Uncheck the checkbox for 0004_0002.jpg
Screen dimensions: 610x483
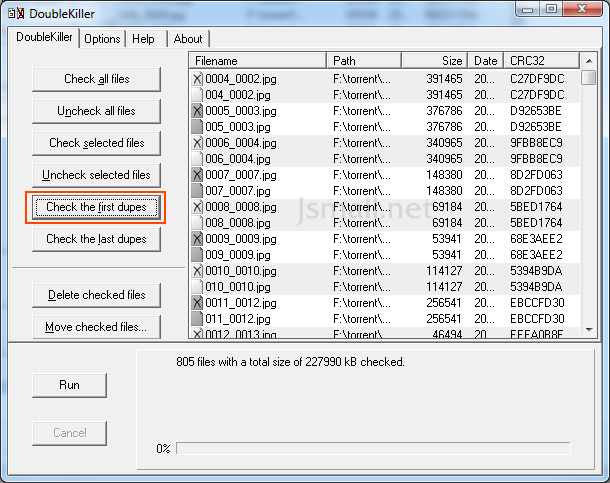click(197, 79)
